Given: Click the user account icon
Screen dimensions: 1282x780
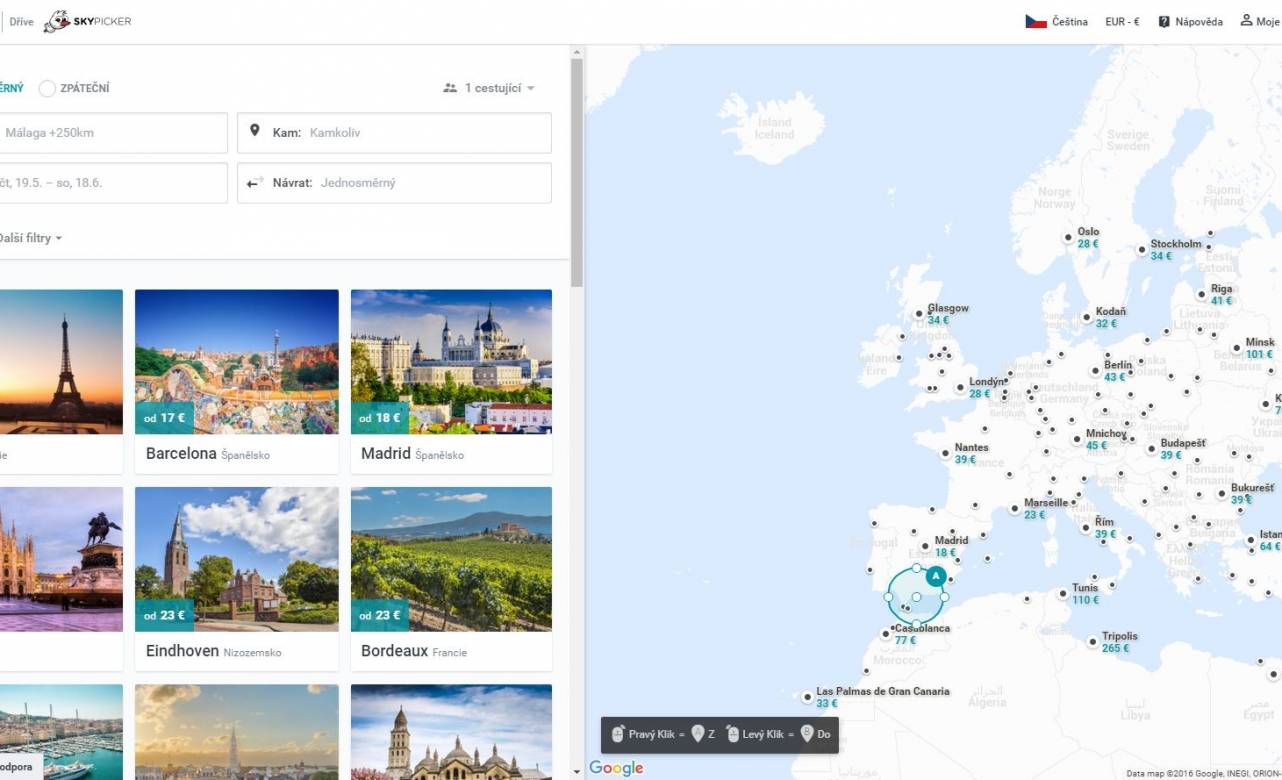Looking at the screenshot, I should [1246, 21].
